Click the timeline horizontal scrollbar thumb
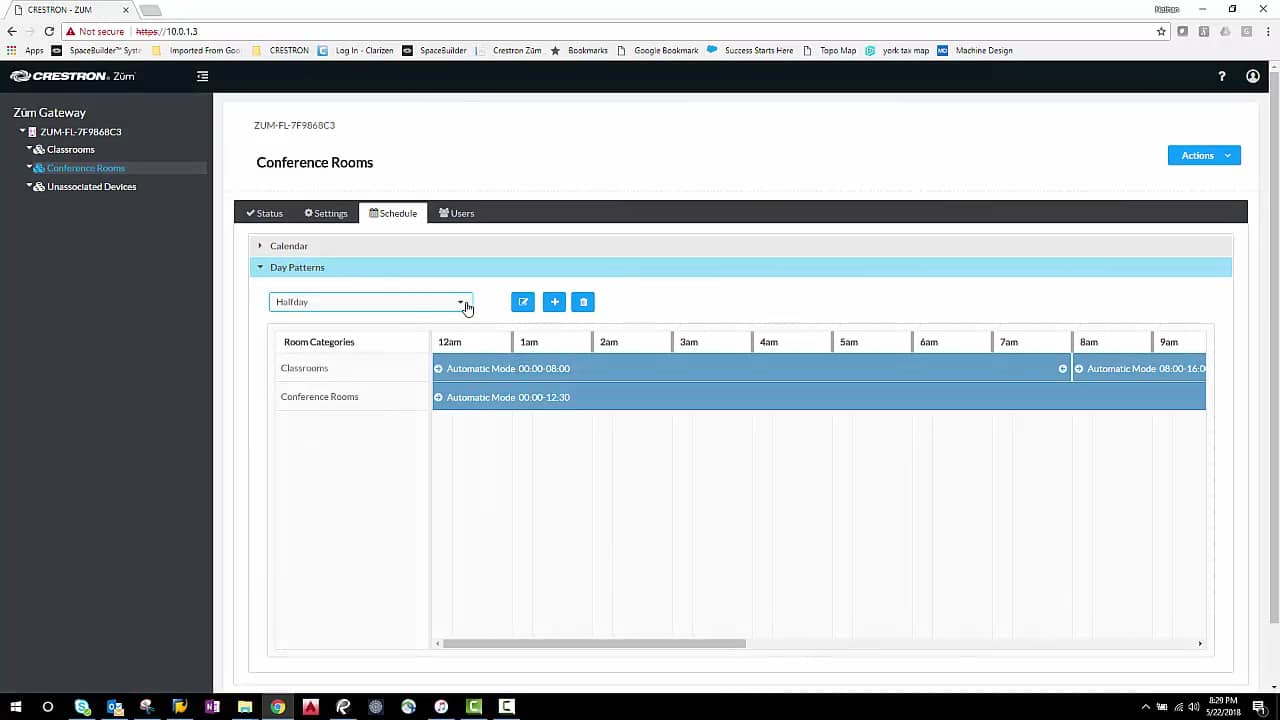 click(594, 644)
